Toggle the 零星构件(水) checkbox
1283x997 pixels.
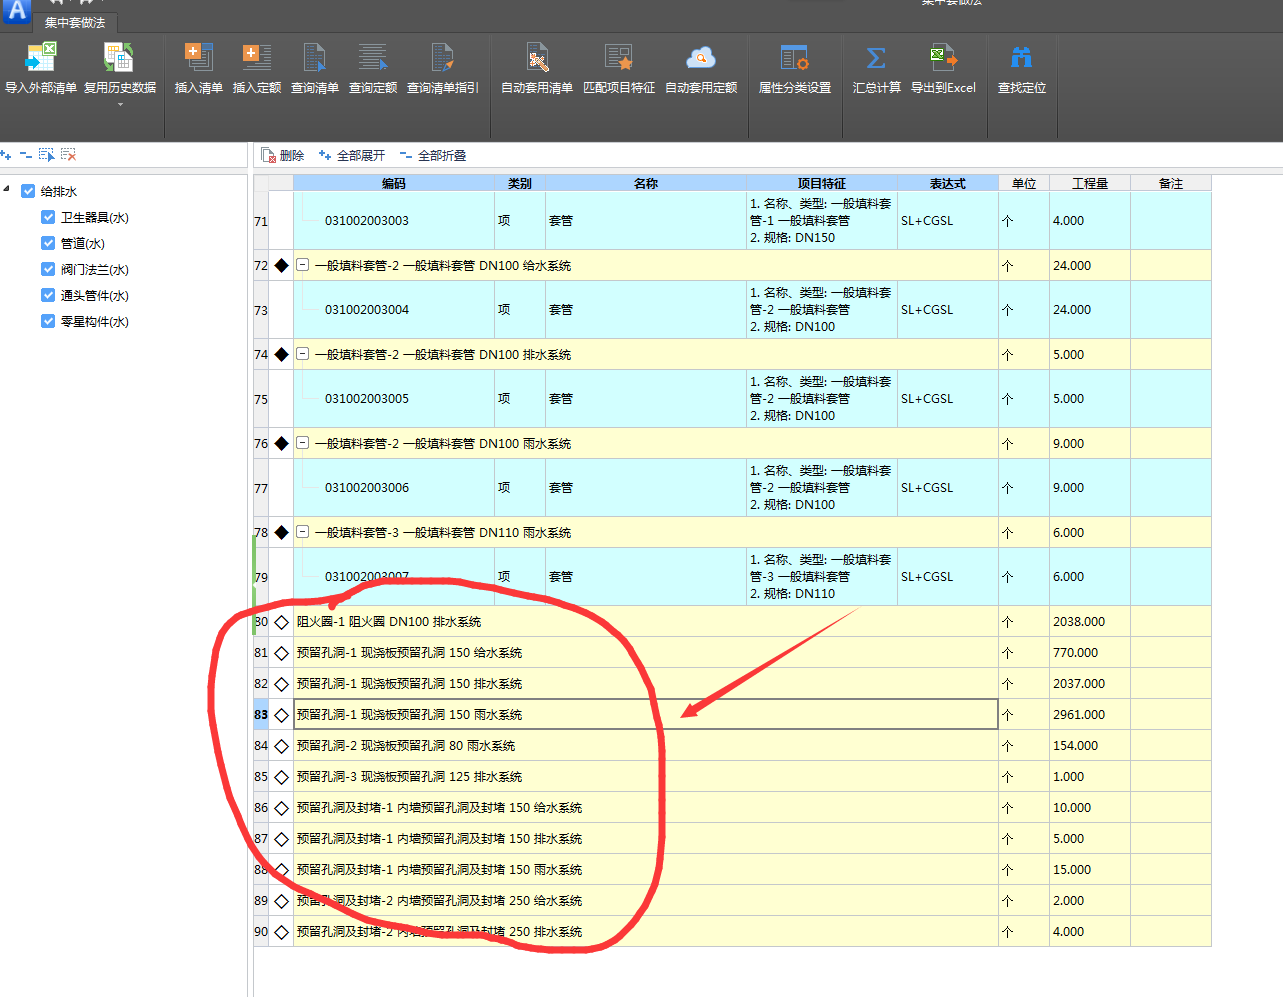(x=48, y=321)
